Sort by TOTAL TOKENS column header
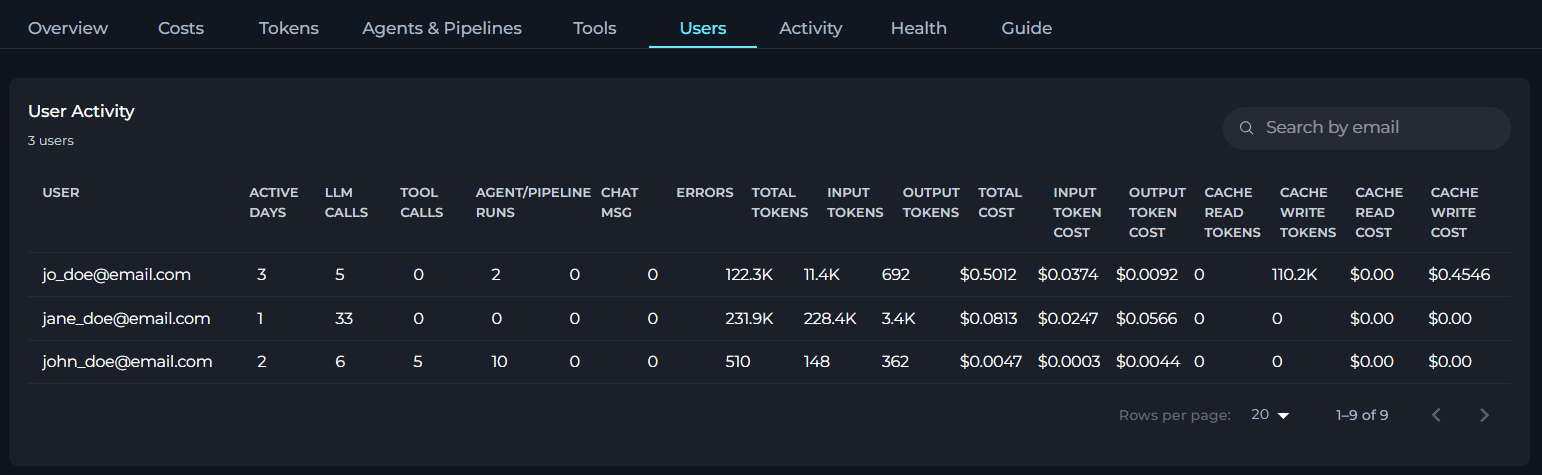The image size is (1542, 475). [x=780, y=202]
